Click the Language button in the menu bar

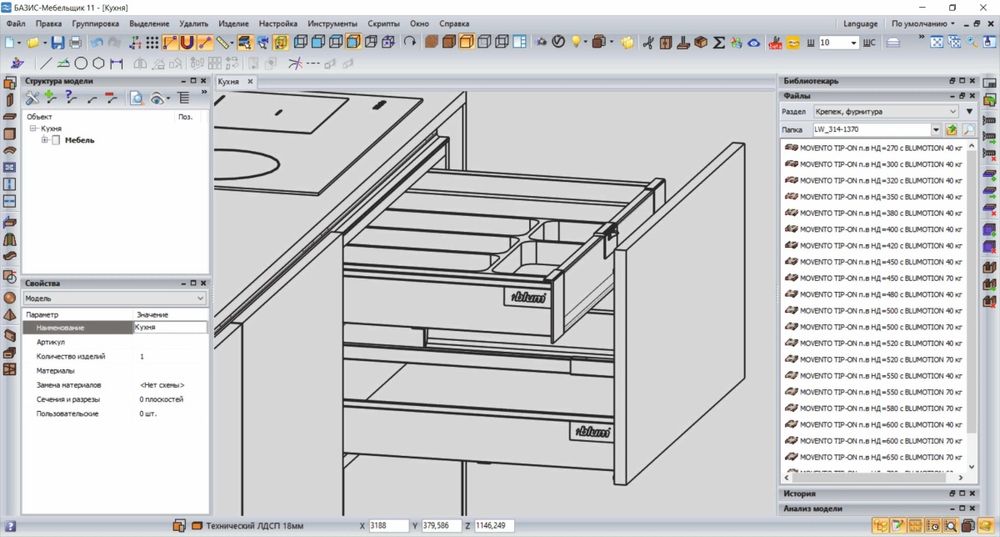(860, 23)
